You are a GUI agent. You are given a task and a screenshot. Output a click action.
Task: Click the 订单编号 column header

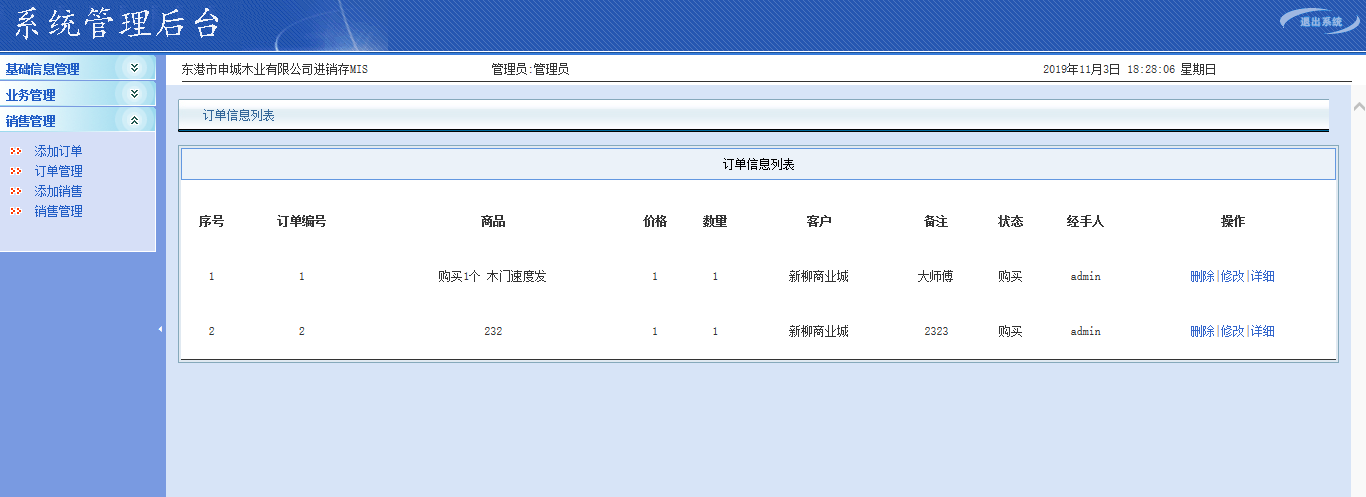(x=301, y=221)
